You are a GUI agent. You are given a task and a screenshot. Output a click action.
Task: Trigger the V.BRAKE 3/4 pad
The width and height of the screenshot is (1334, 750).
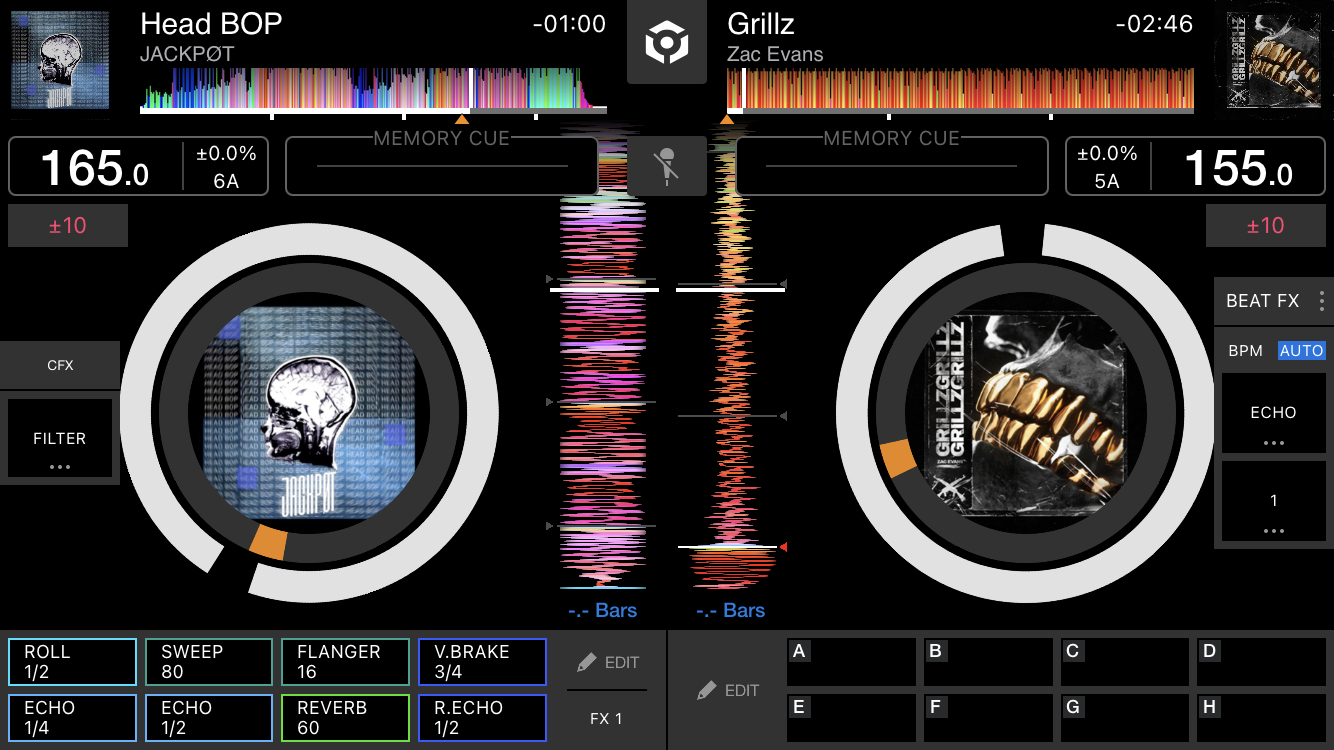pos(482,661)
